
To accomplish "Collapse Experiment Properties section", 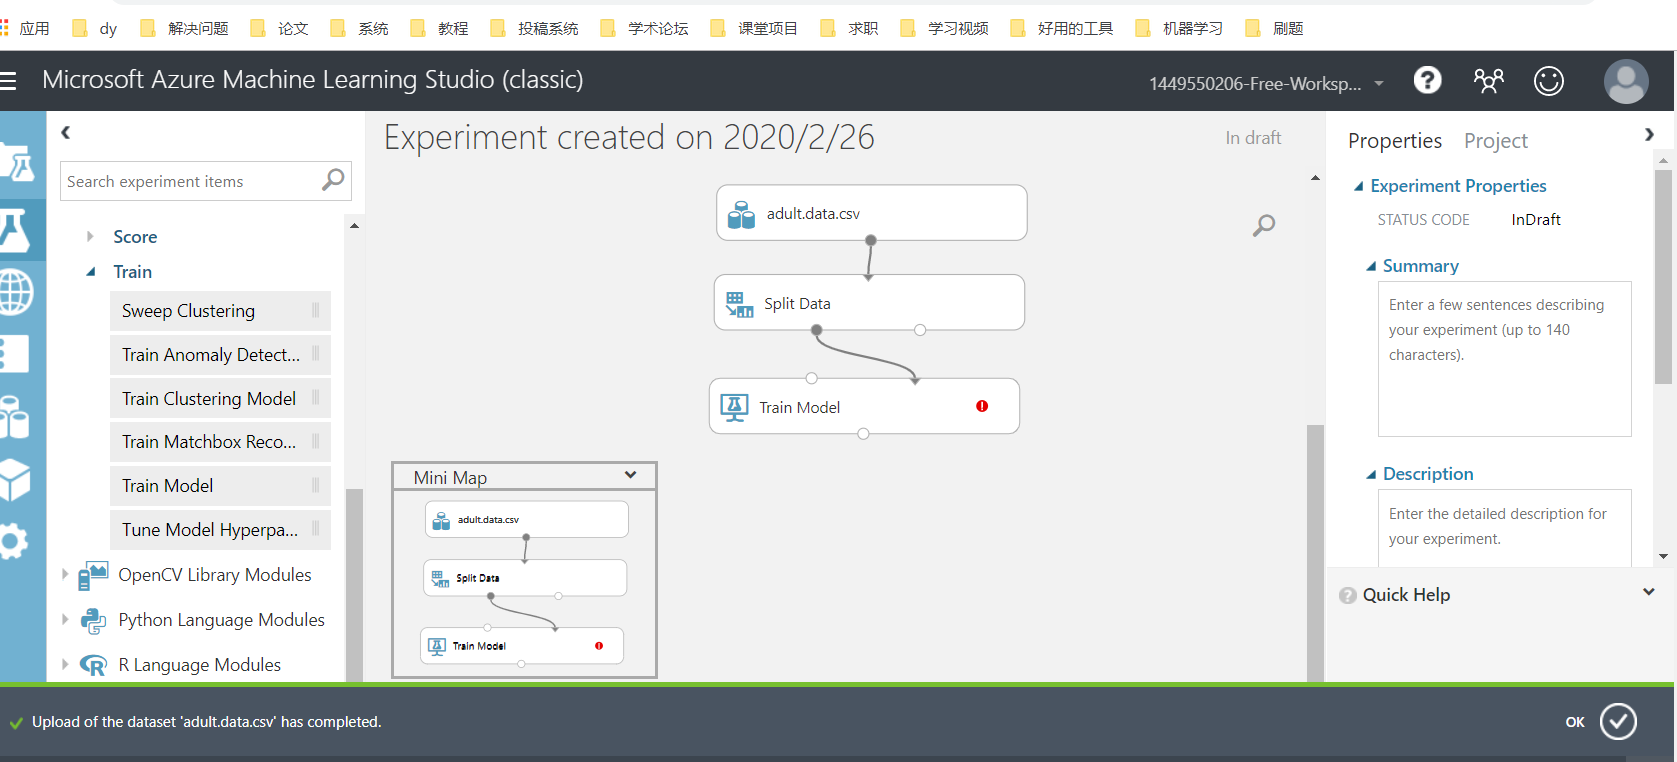I will point(1358,186).
